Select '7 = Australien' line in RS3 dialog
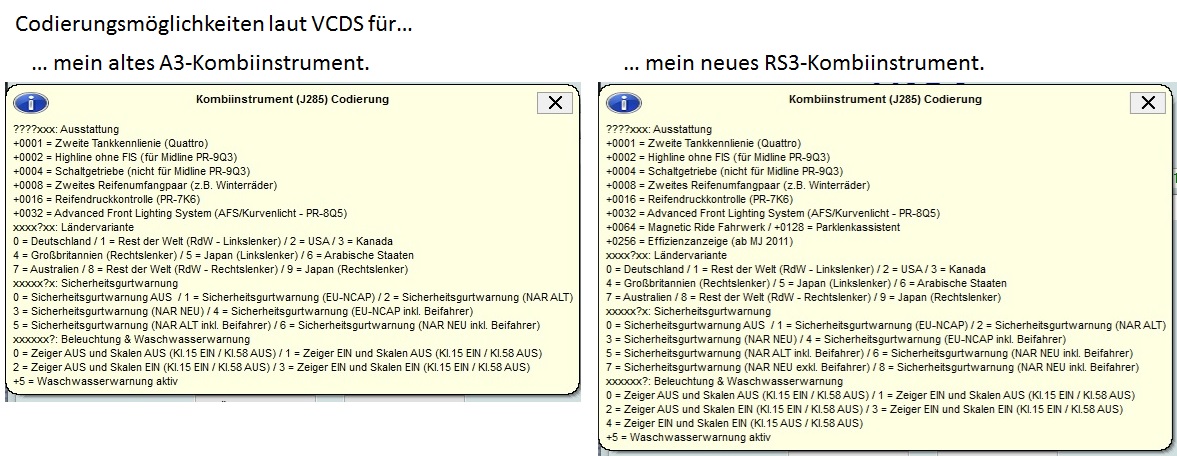 click(x=803, y=297)
